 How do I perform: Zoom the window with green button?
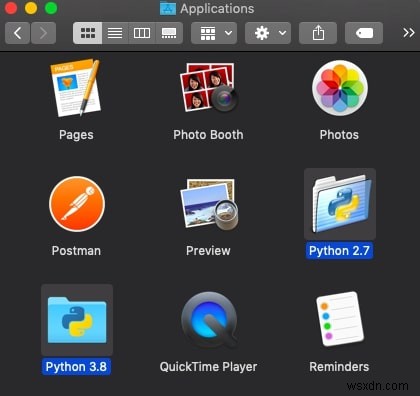point(51,8)
